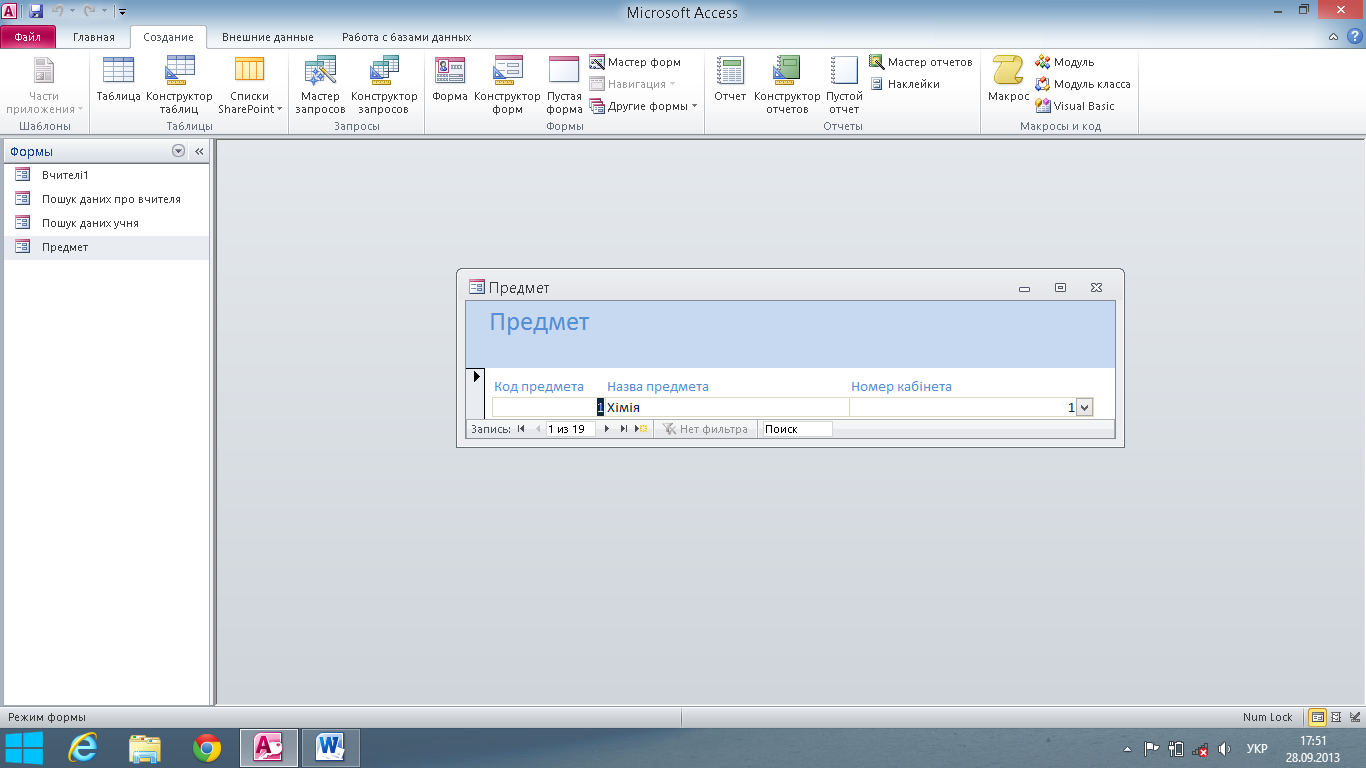
Task: Create a Blank Report (Пустой отчет)
Action: [844, 85]
